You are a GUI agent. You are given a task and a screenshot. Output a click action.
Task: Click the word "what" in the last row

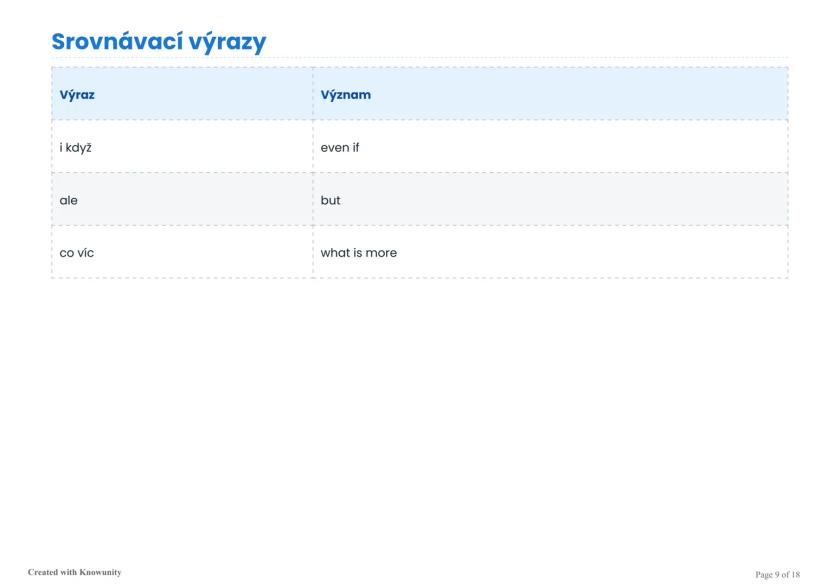pyautogui.click(x=335, y=253)
